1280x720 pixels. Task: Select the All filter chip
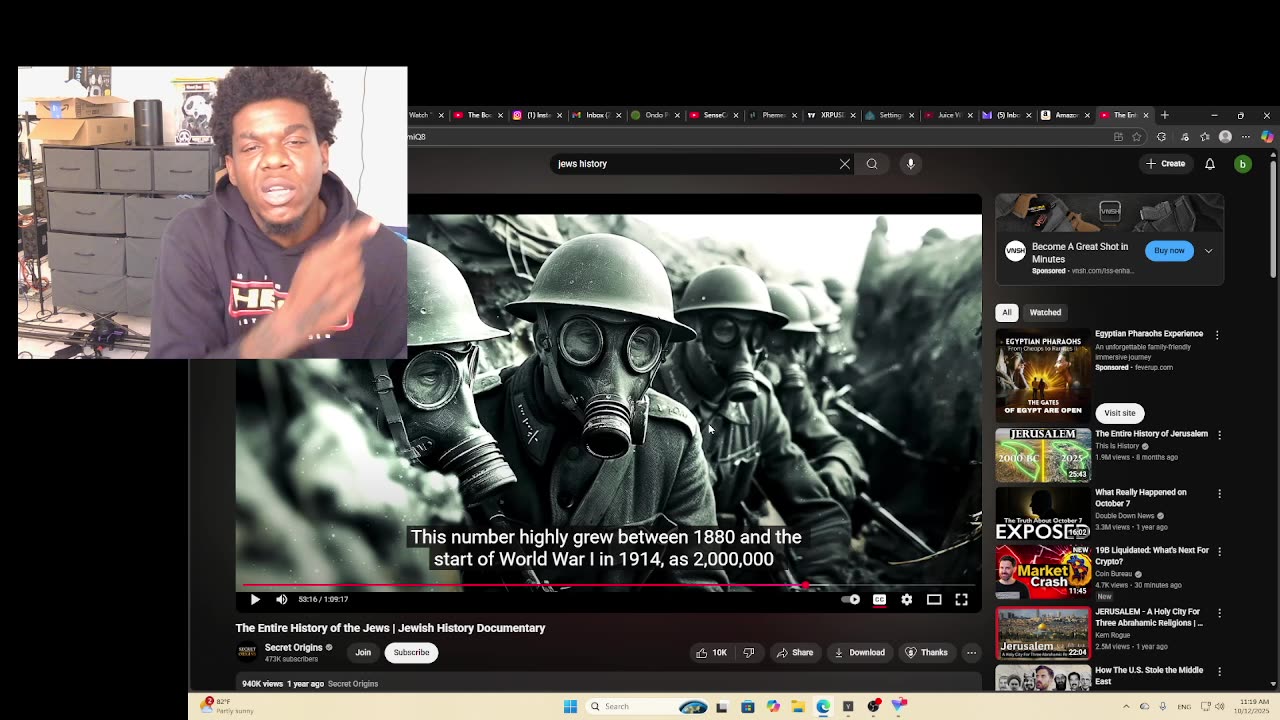click(x=1007, y=312)
